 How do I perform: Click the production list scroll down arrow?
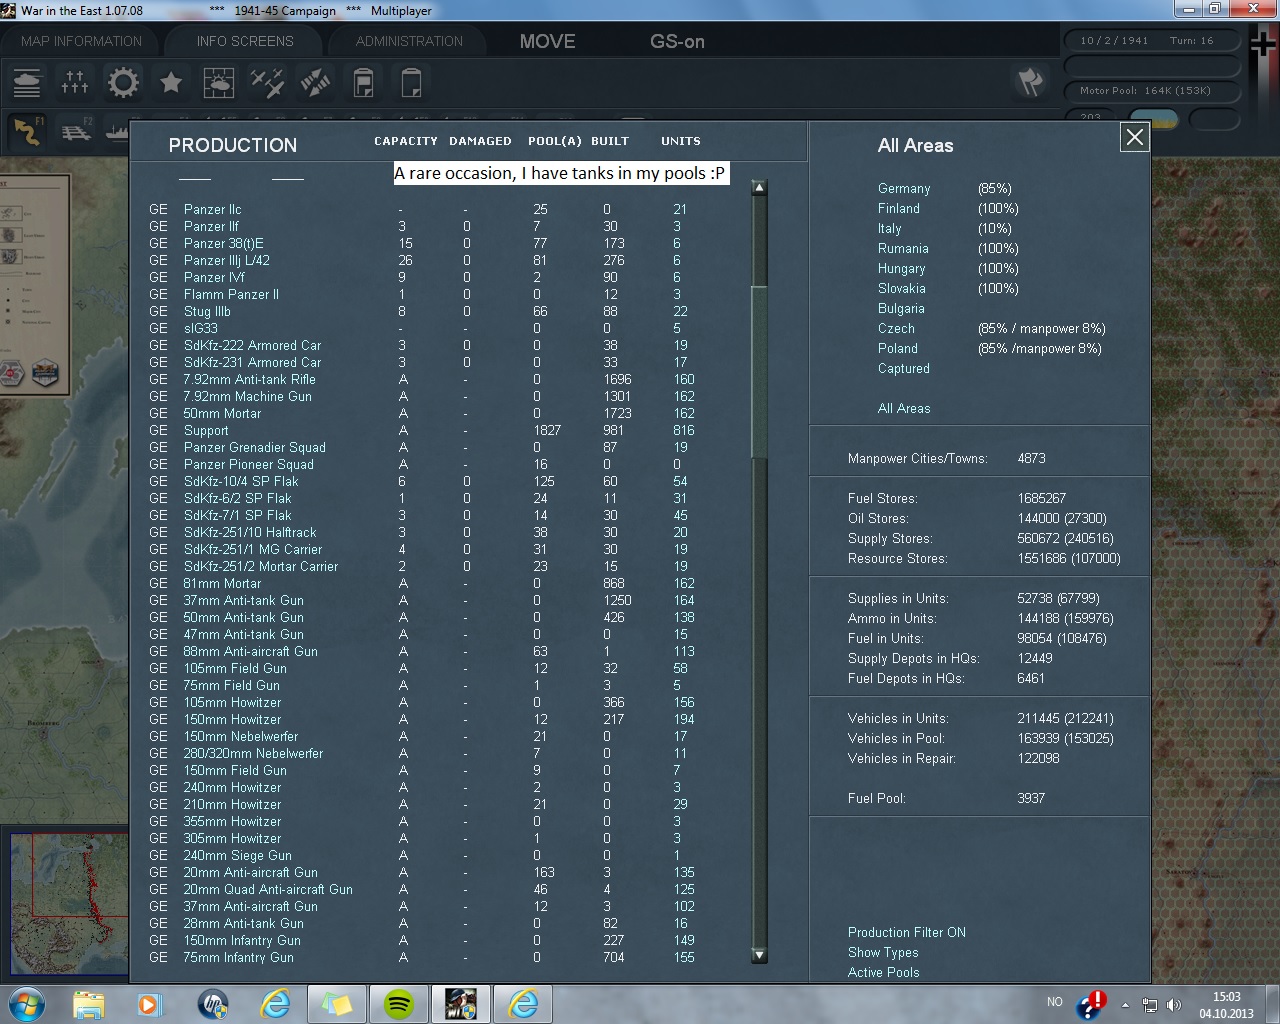pos(759,956)
